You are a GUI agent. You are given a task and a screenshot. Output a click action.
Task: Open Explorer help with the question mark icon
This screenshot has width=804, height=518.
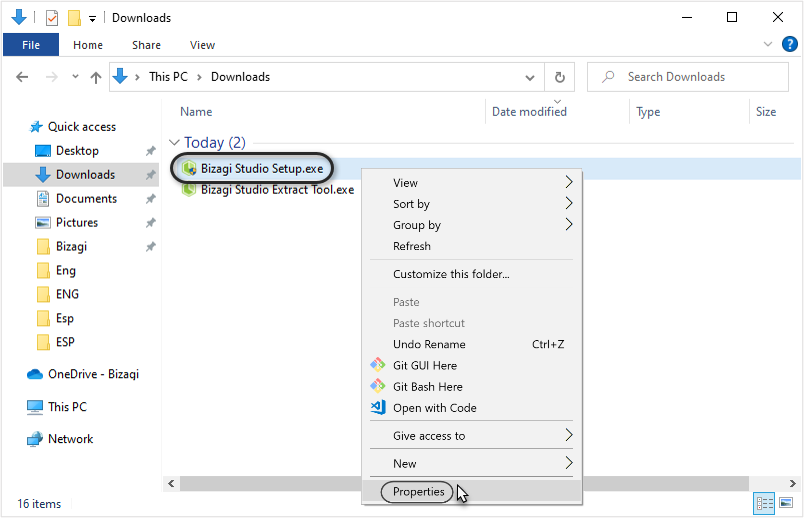coord(789,45)
